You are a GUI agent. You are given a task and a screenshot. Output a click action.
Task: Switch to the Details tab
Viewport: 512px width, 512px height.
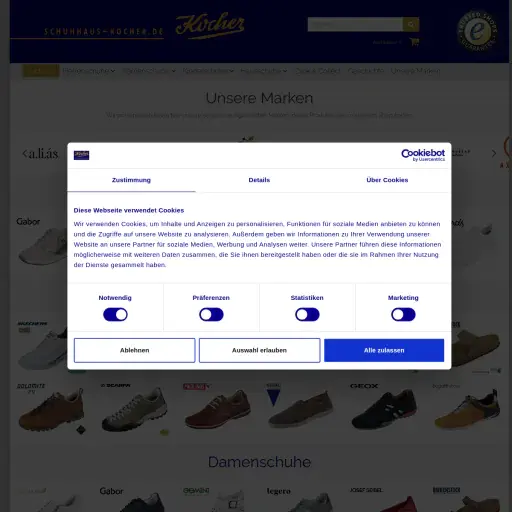(259, 180)
